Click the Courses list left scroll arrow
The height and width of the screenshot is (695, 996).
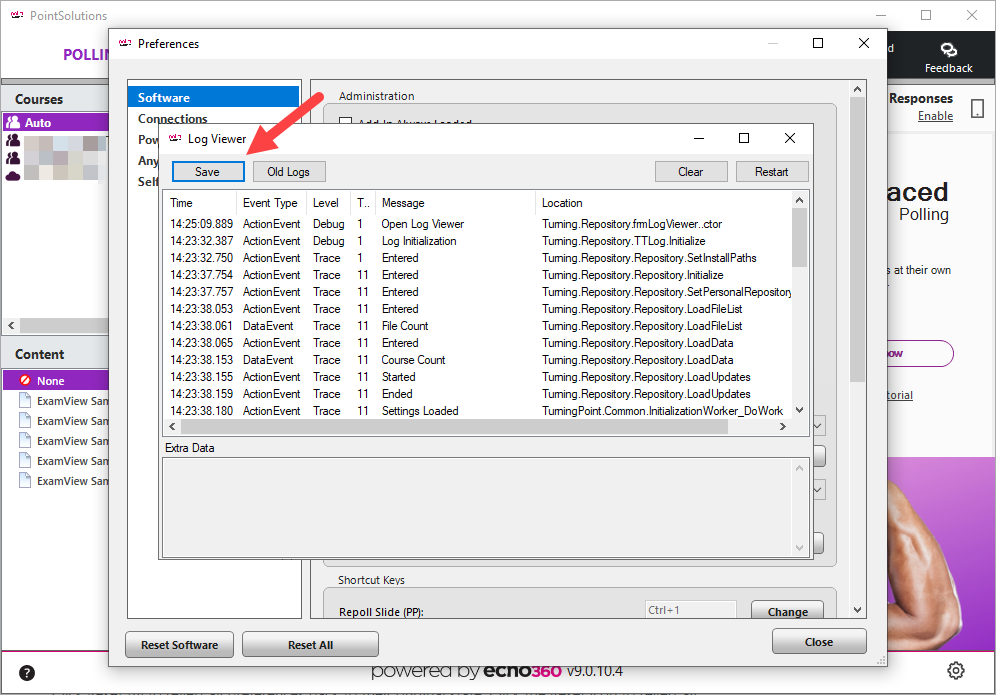[11, 325]
